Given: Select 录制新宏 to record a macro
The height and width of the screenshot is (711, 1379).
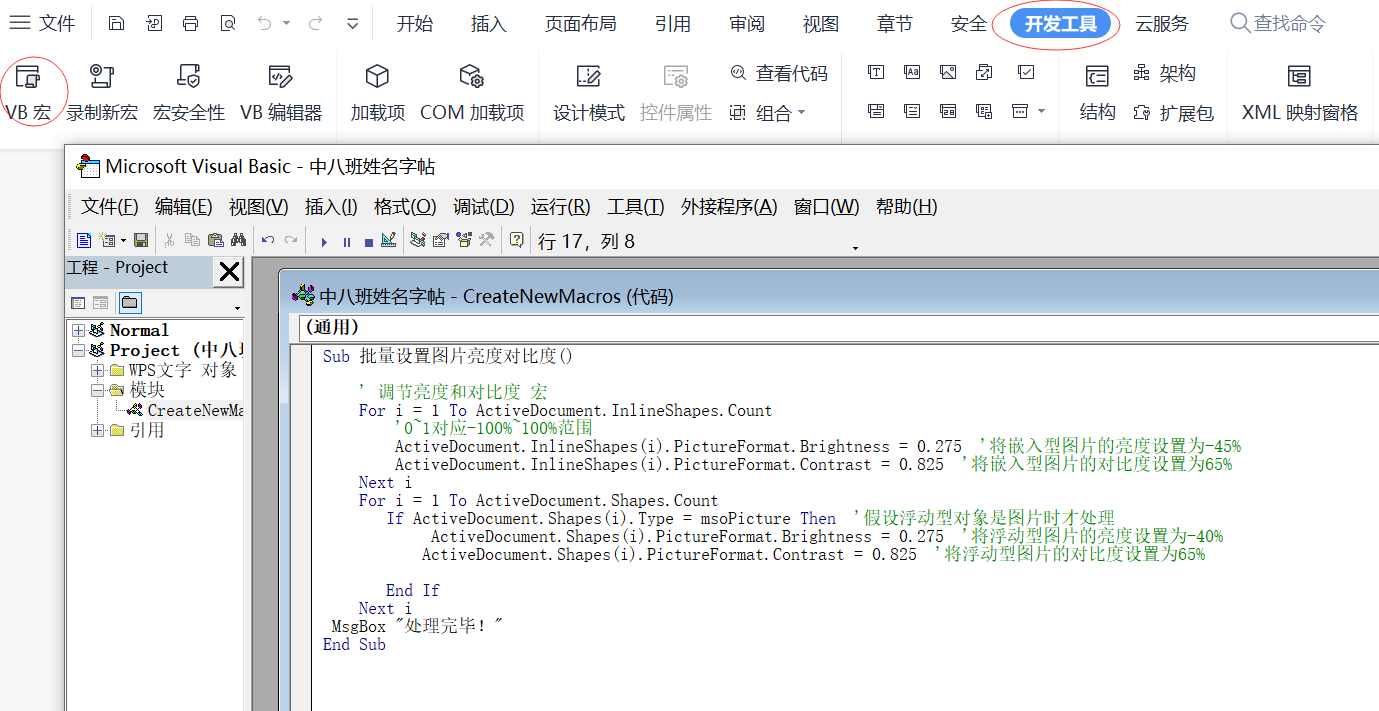Looking at the screenshot, I should tap(102, 89).
